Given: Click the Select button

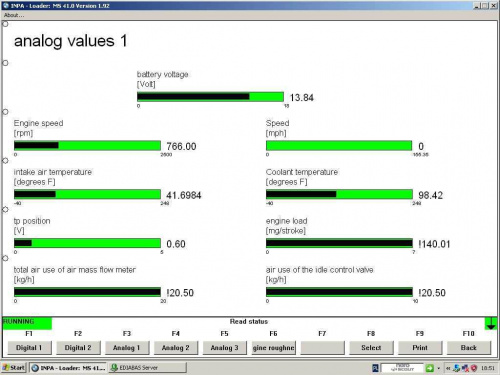Looking at the screenshot, I should pyautogui.click(x=371, y=348).
